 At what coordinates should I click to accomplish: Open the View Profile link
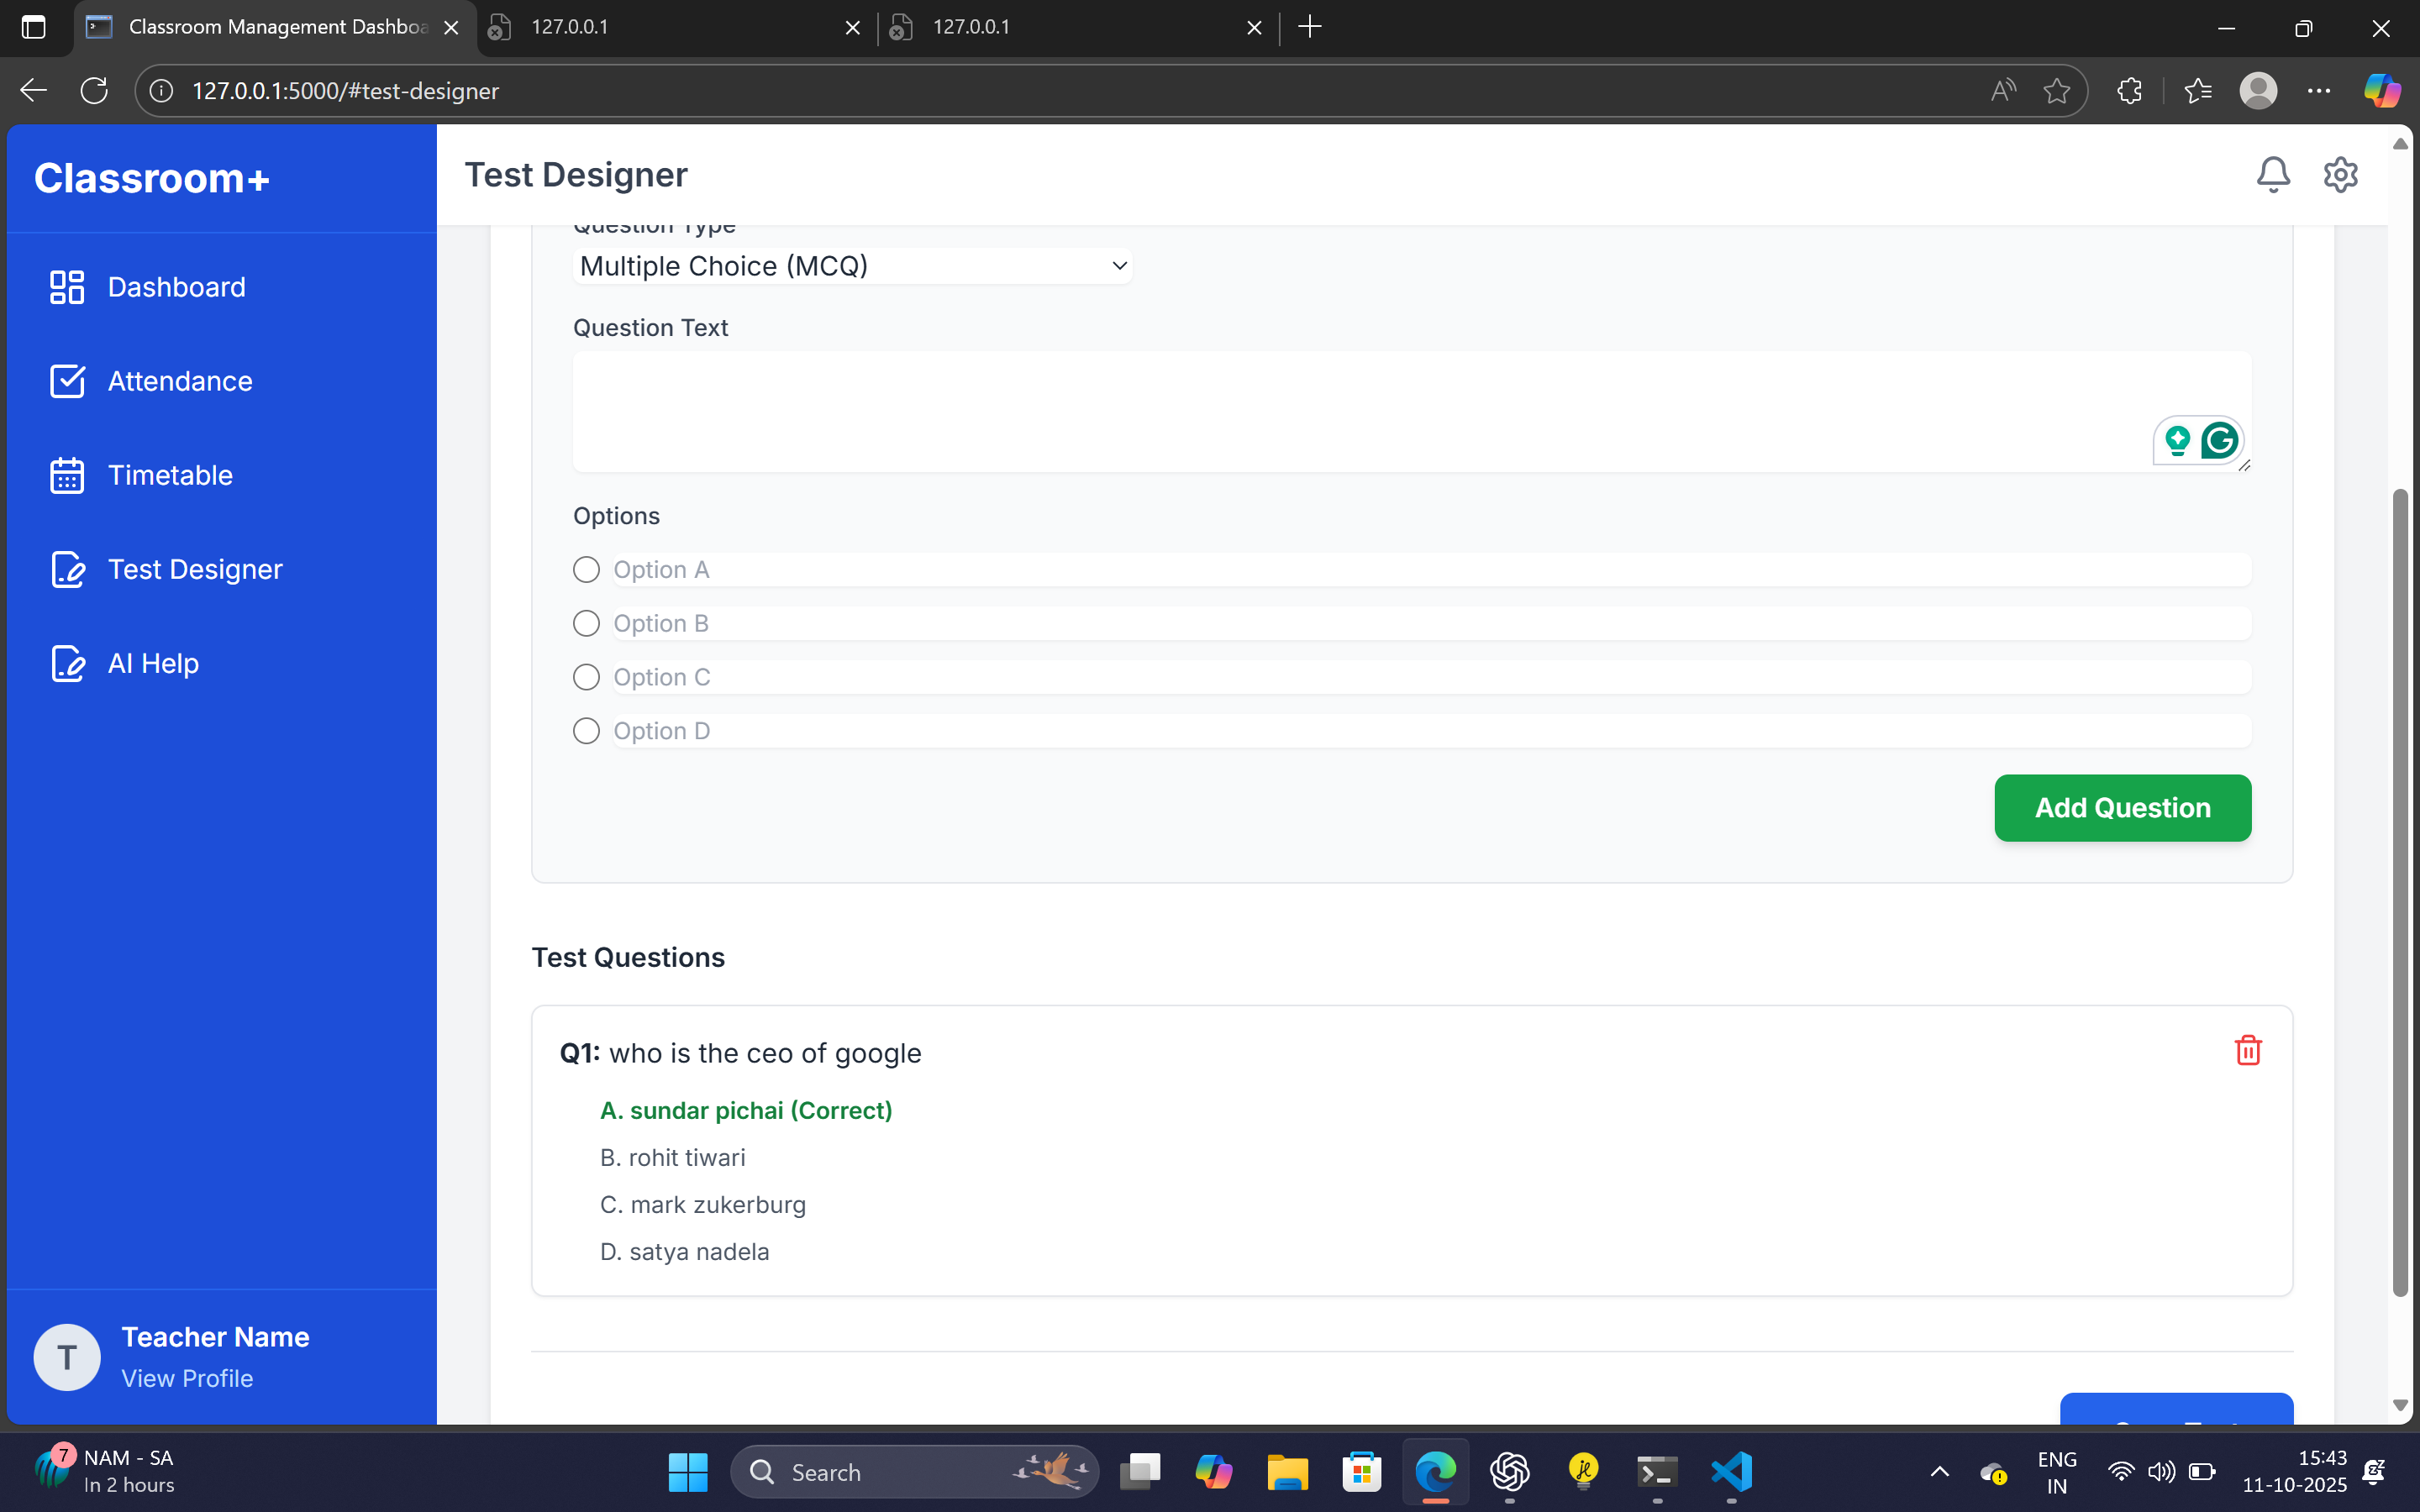(x=187, y=1378)
